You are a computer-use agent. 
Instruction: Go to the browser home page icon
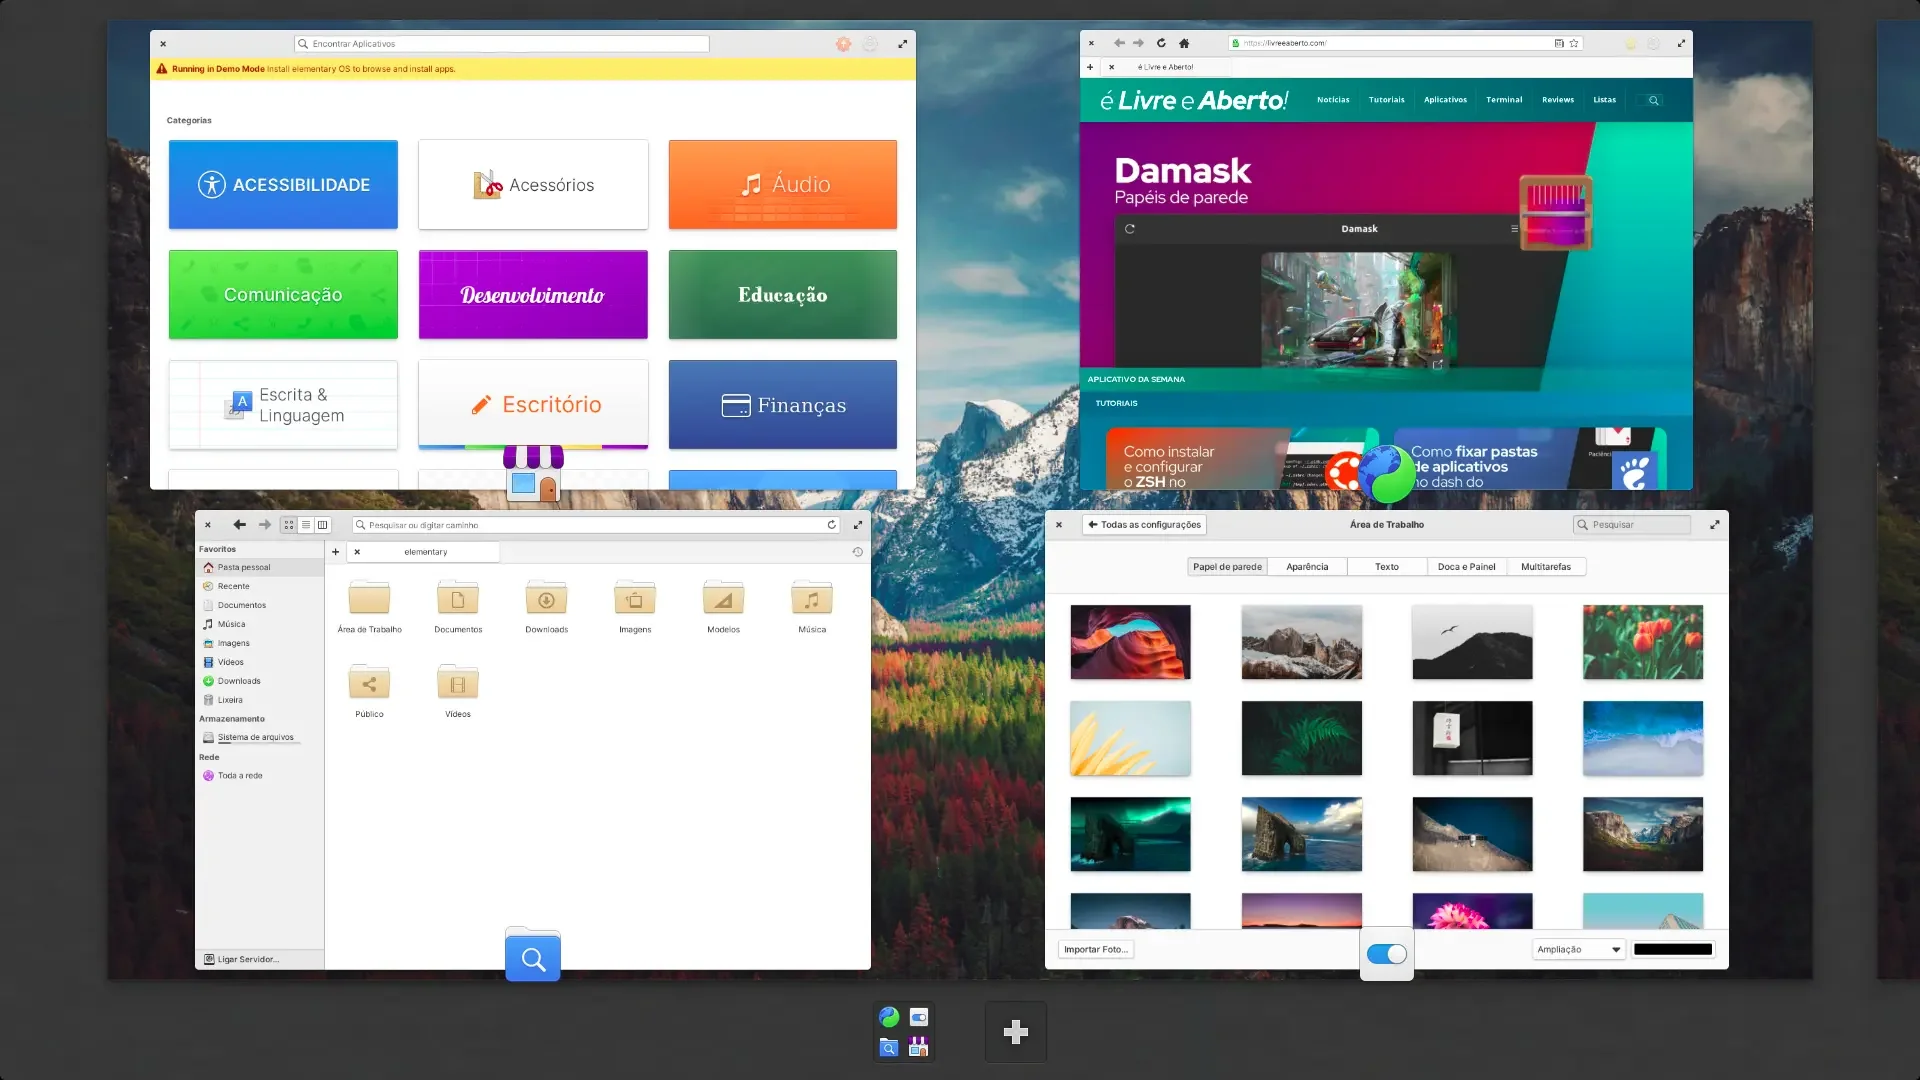[1184, 43]
